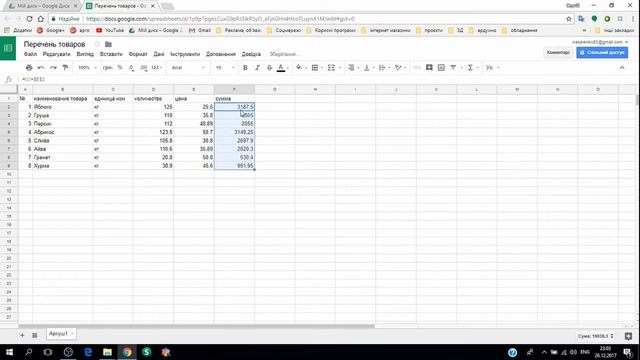
Task: Collapse the menus with the up arrow
Action: pos(622,68)
